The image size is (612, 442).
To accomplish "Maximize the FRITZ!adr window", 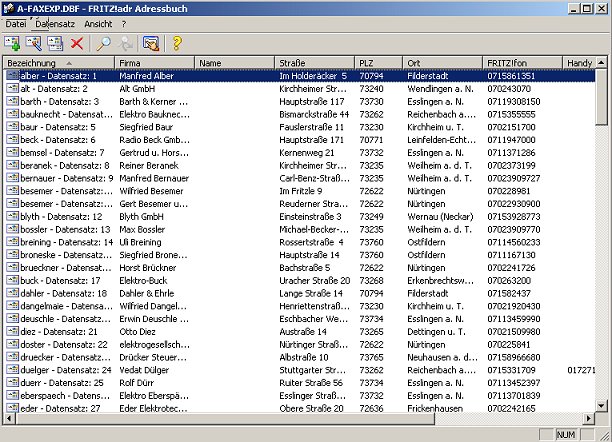I will point(587,8).
